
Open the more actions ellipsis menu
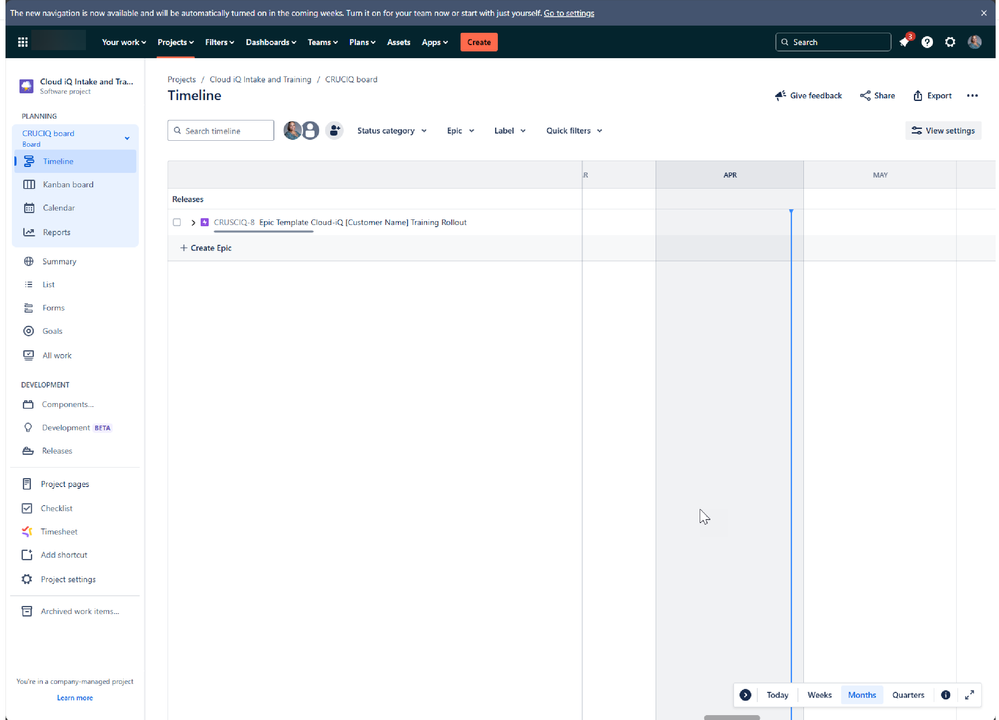click(x=972, y=96)
